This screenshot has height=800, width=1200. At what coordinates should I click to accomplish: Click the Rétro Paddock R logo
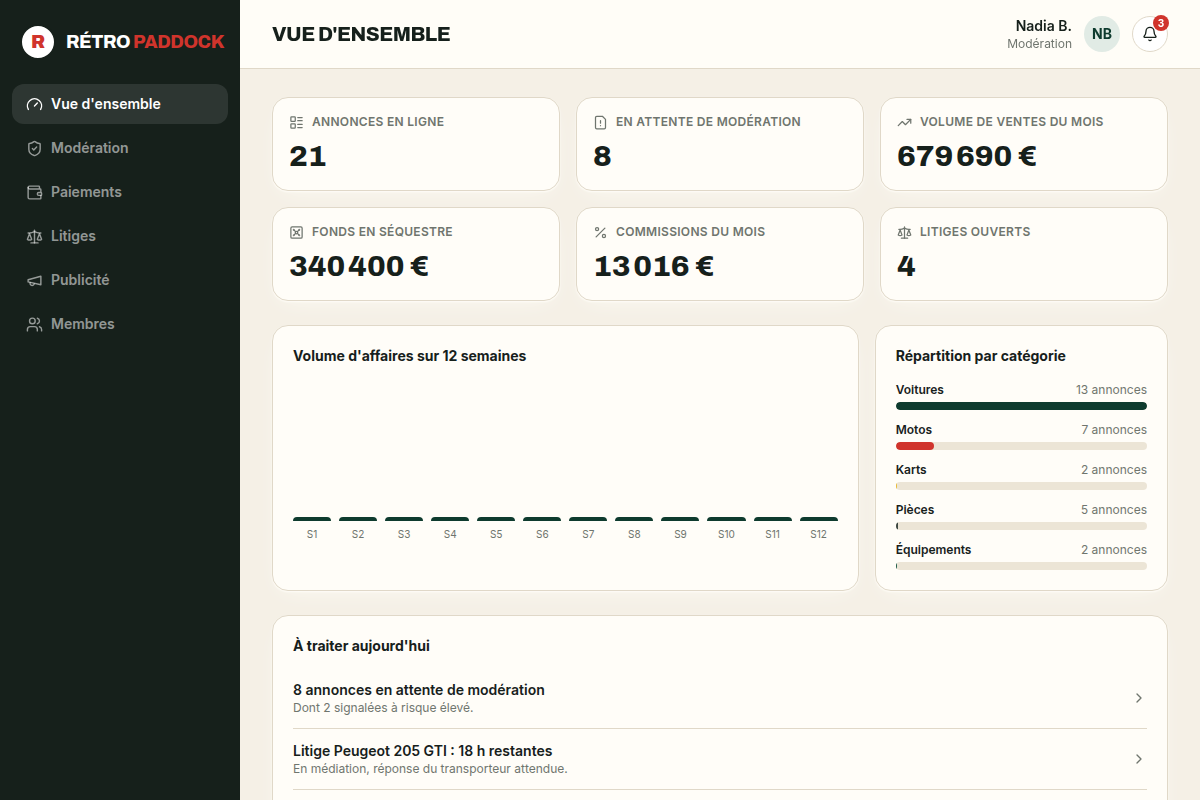(38, 42)
